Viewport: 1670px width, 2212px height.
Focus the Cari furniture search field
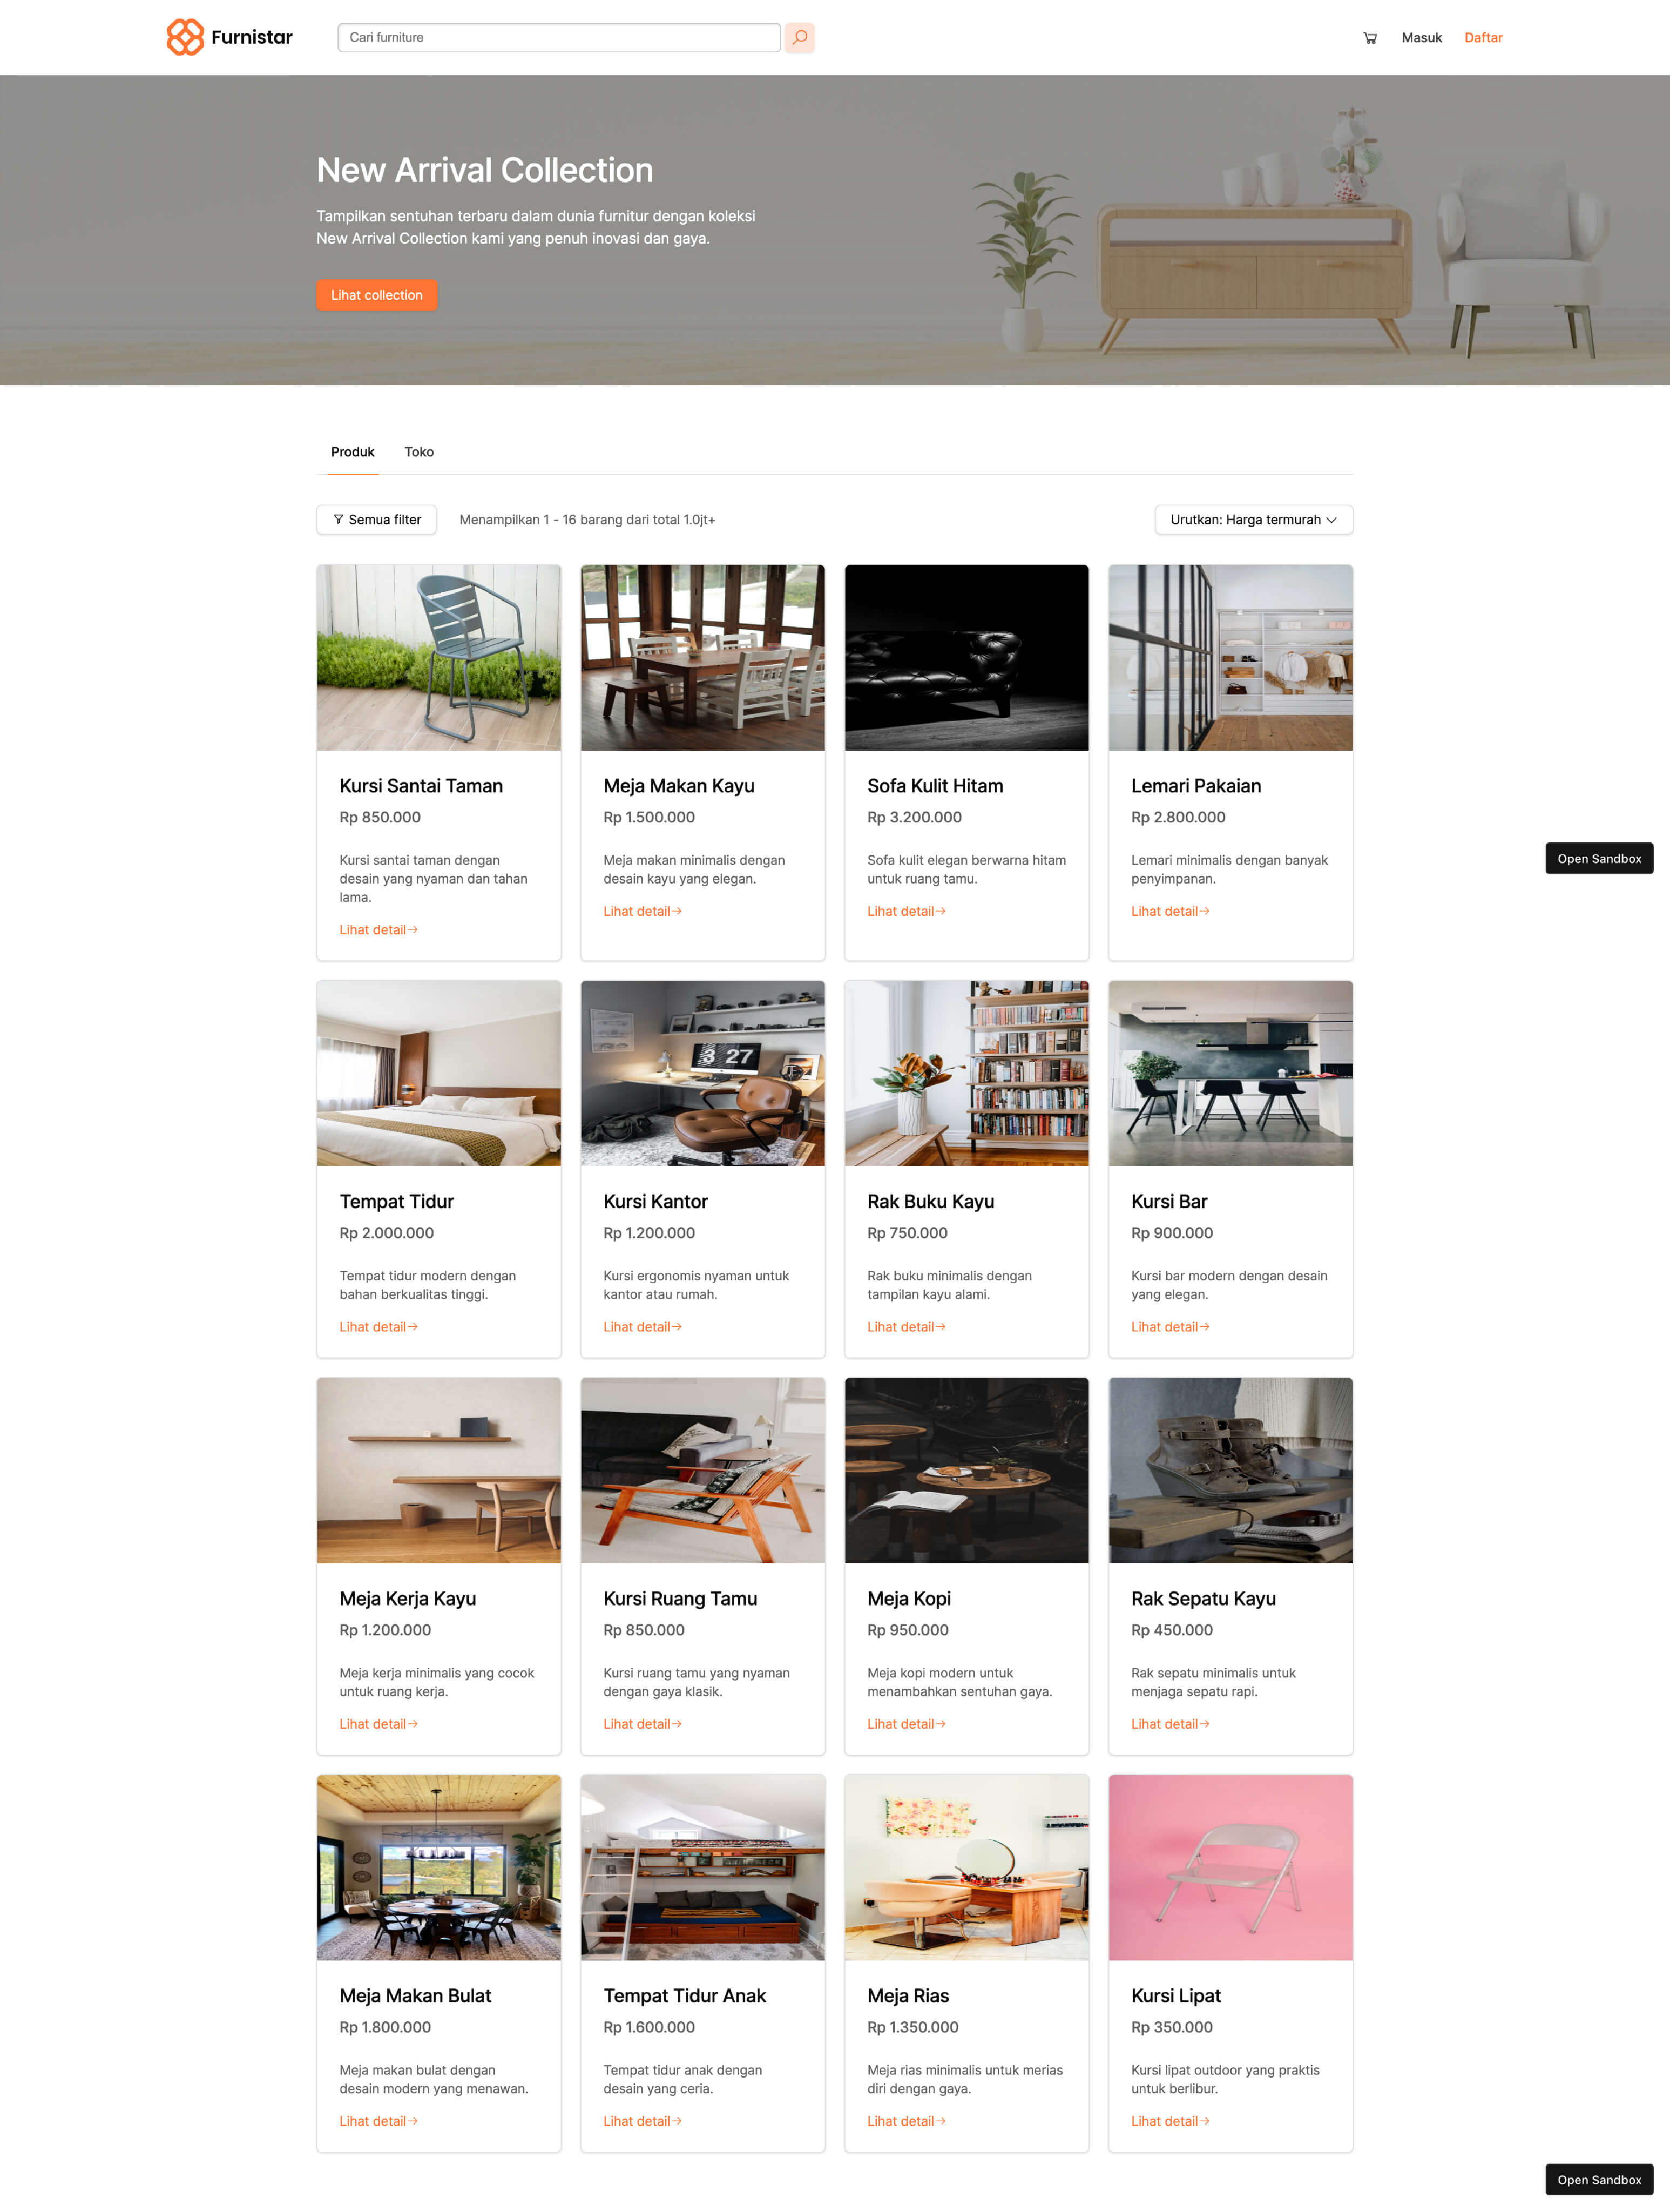(x=559, y=37)
